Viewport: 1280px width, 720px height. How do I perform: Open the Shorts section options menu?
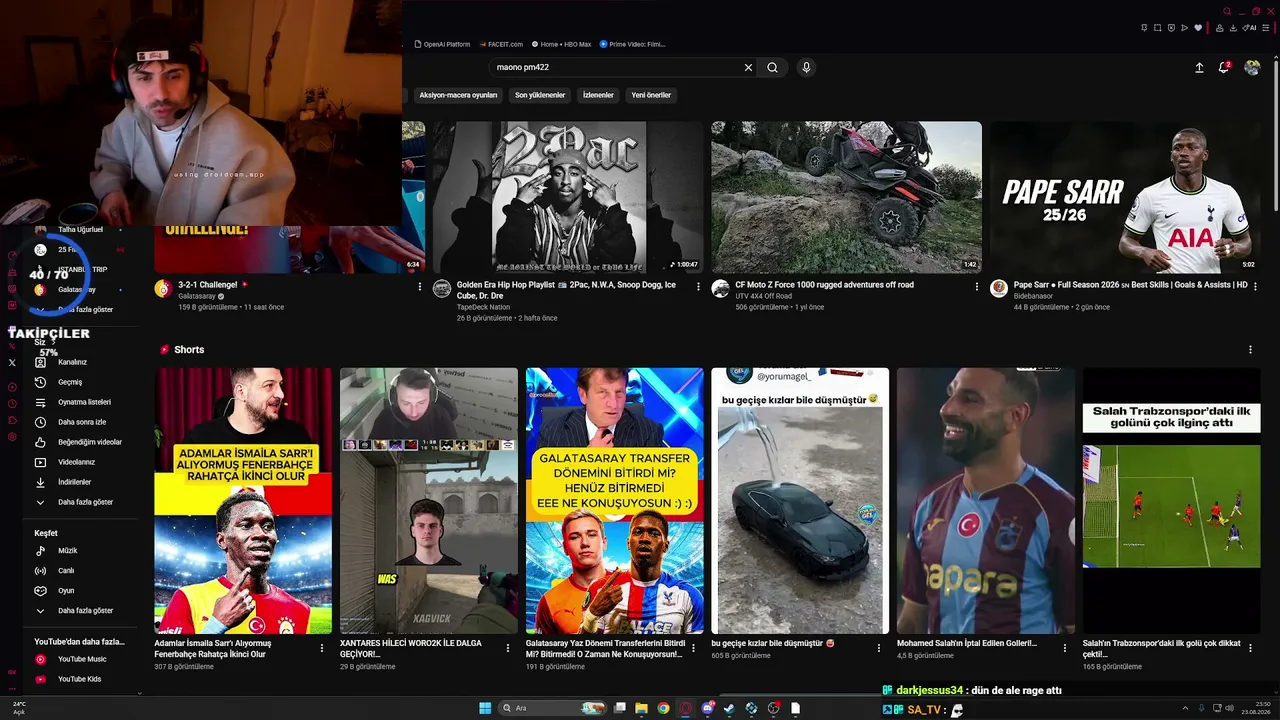tap(1250, 350)
